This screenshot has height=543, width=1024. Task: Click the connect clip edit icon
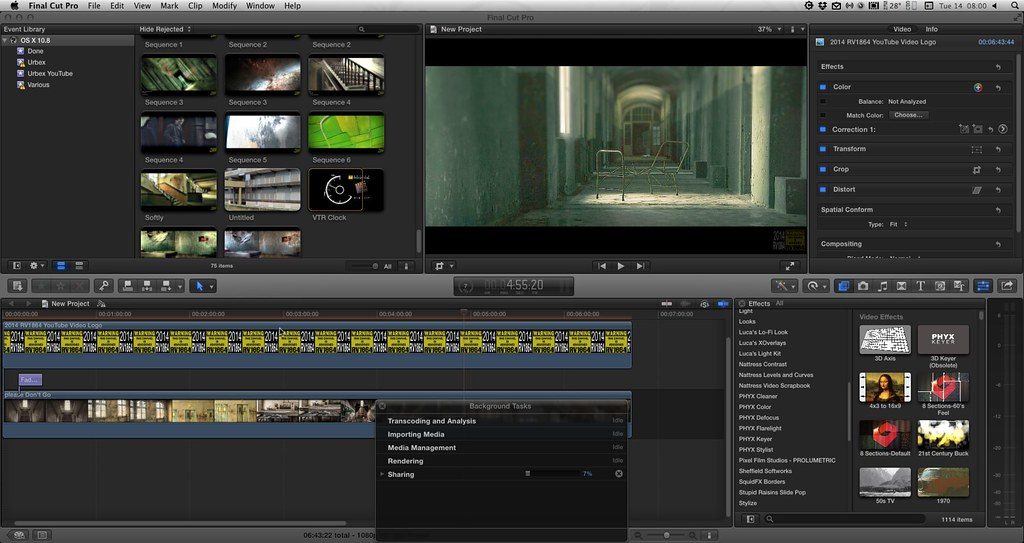129,286
